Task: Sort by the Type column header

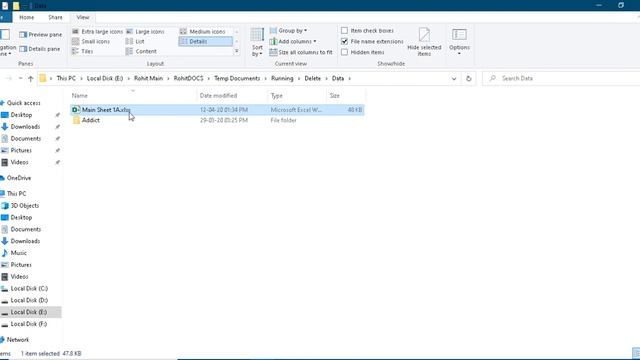Action: 298,96
